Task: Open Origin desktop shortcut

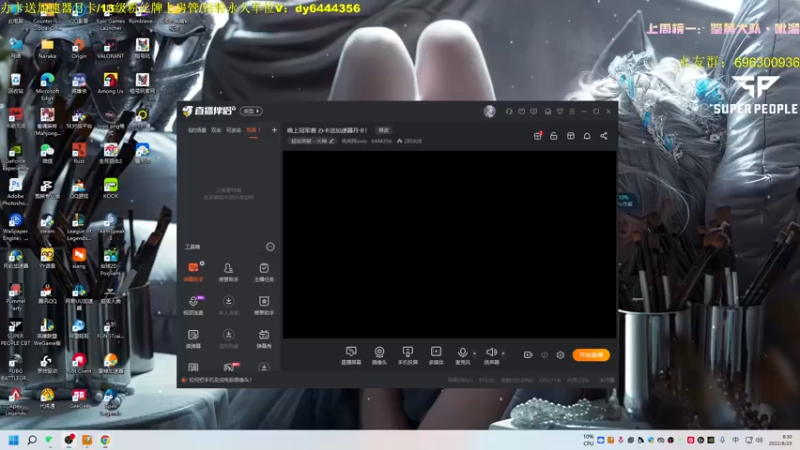Action: pyautogui.click(x=79, y=48)
